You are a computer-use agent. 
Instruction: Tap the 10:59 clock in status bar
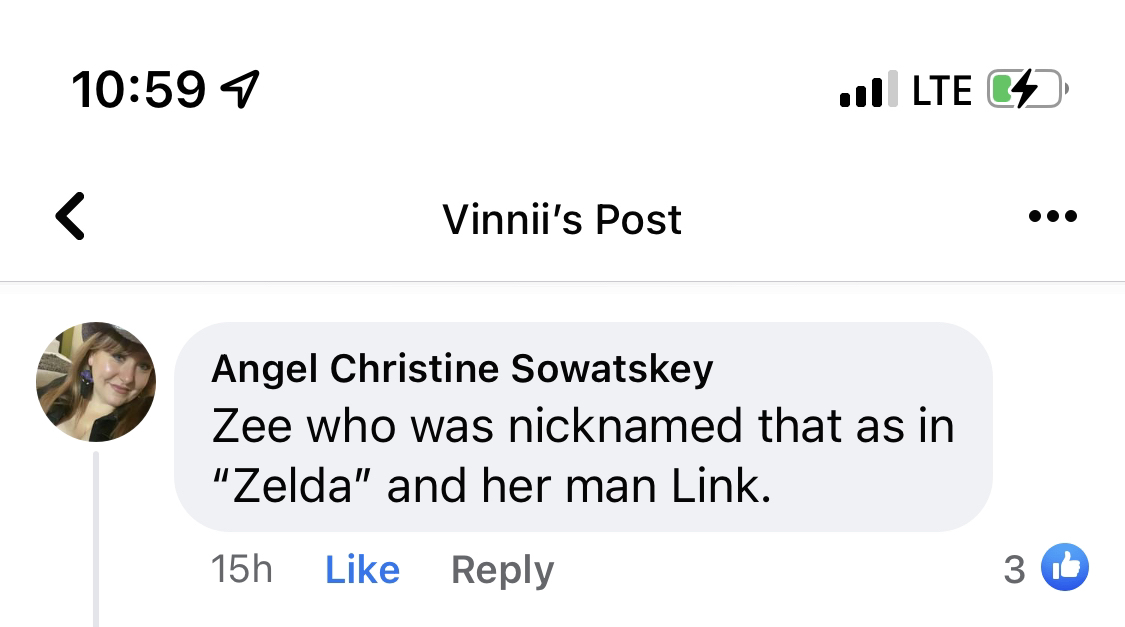pyautogui.click(x=138, y=91)
